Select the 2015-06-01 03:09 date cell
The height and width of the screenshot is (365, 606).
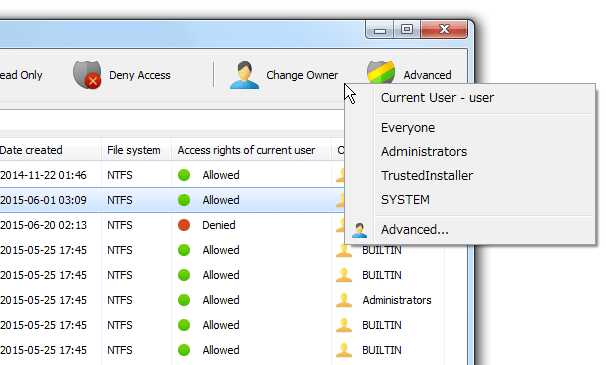(43, 200)
